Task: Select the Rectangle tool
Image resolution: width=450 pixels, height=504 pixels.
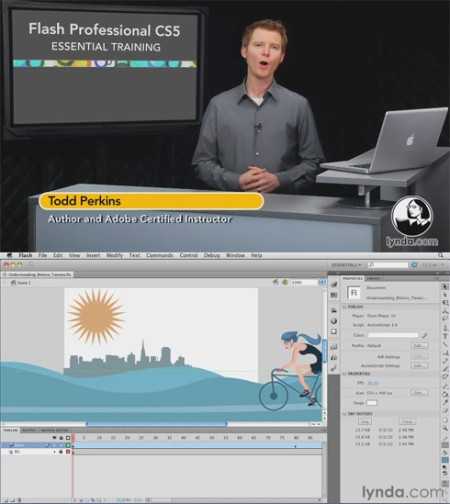Action: (x=445, y=353)
